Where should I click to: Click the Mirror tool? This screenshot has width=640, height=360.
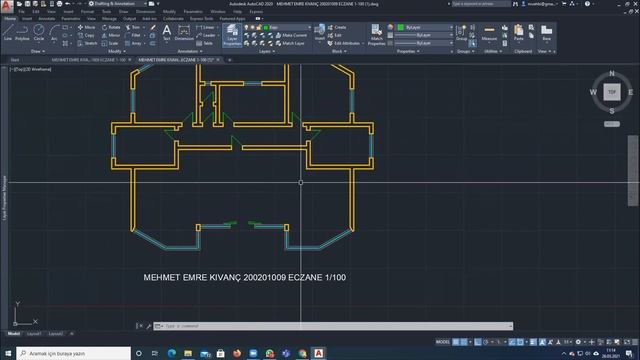tap(111, 36)
